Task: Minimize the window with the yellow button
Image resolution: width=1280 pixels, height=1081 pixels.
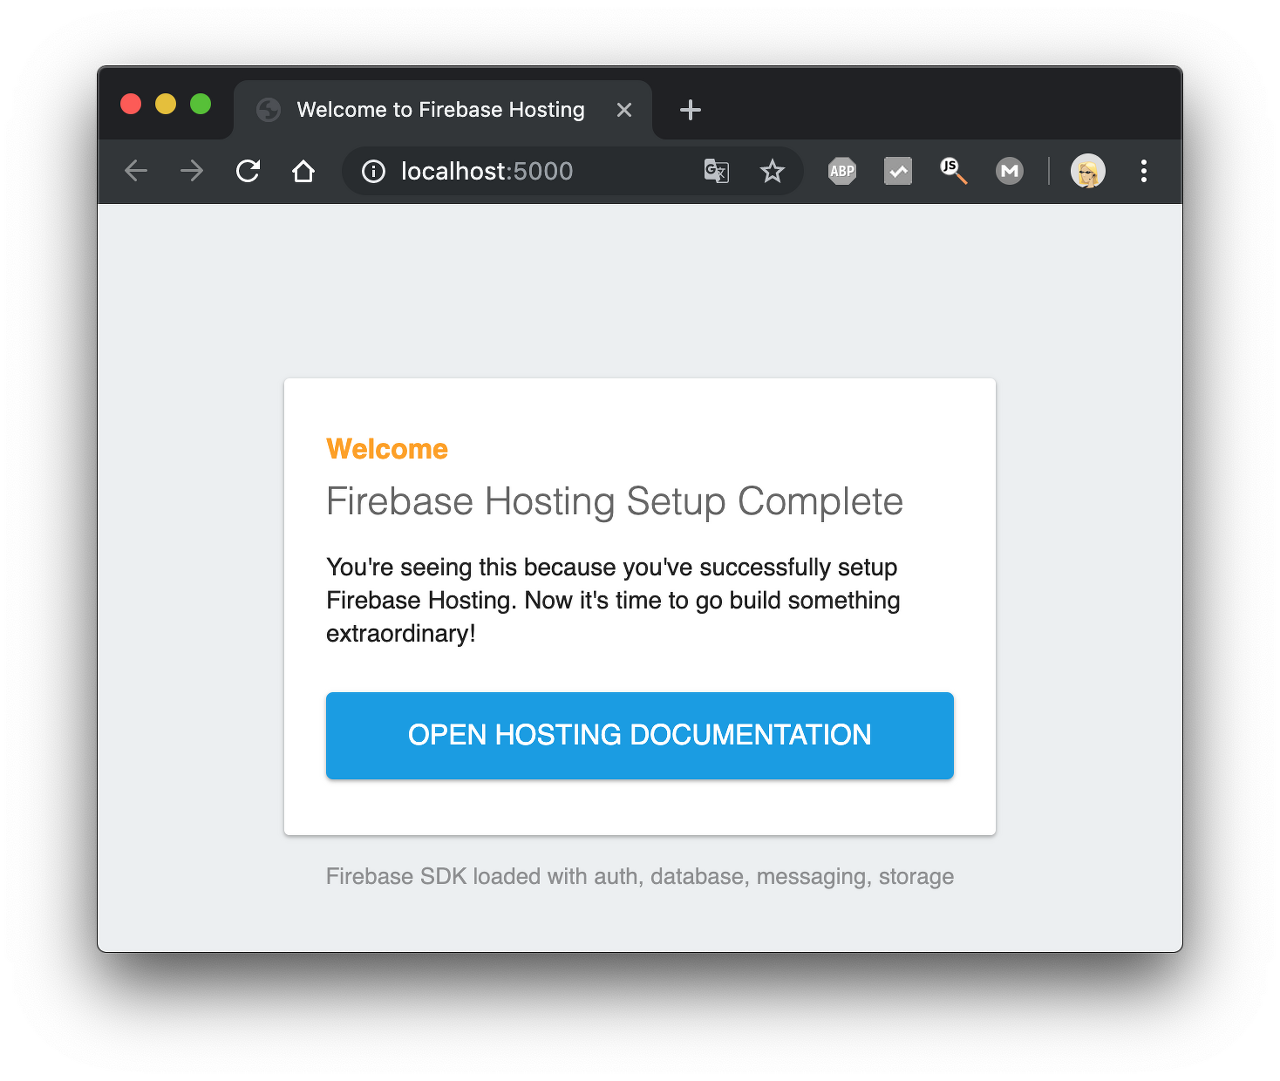Action: [166, 104]
